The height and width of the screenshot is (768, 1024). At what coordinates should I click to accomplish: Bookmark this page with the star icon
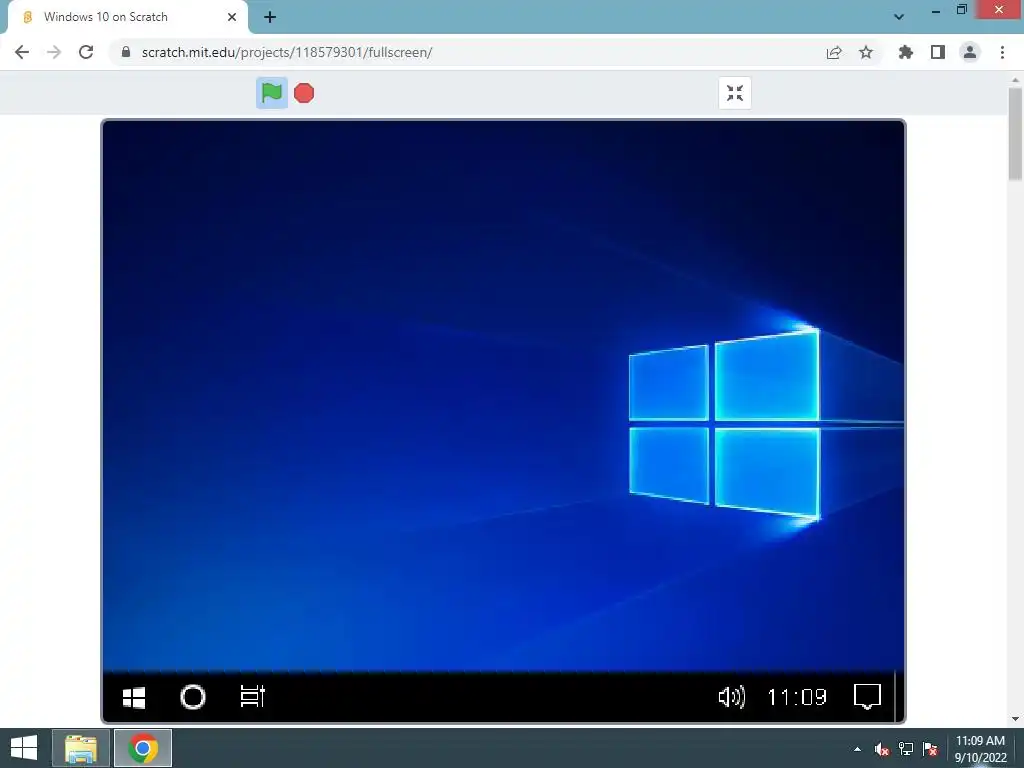click(866, 52)
